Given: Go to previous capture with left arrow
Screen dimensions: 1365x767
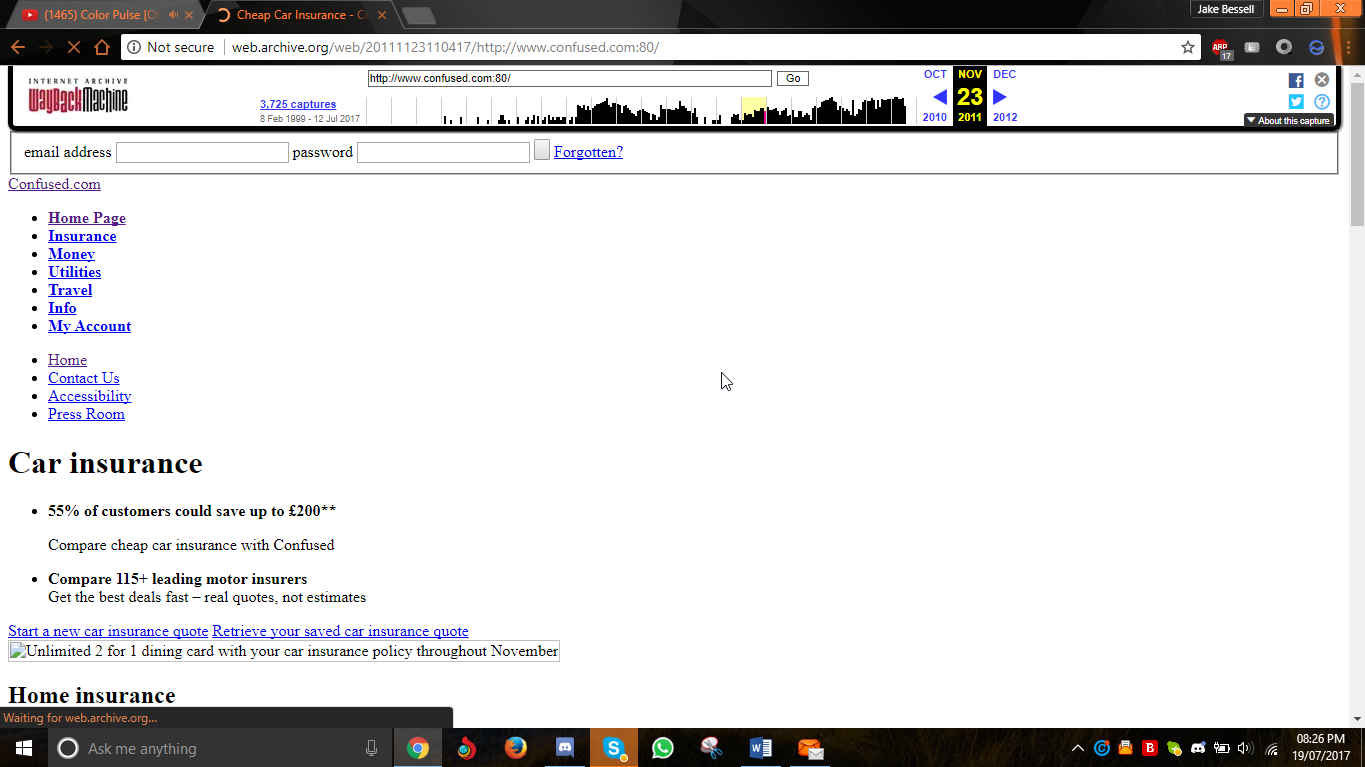Looking at the screenshot, I should [940, 97].
